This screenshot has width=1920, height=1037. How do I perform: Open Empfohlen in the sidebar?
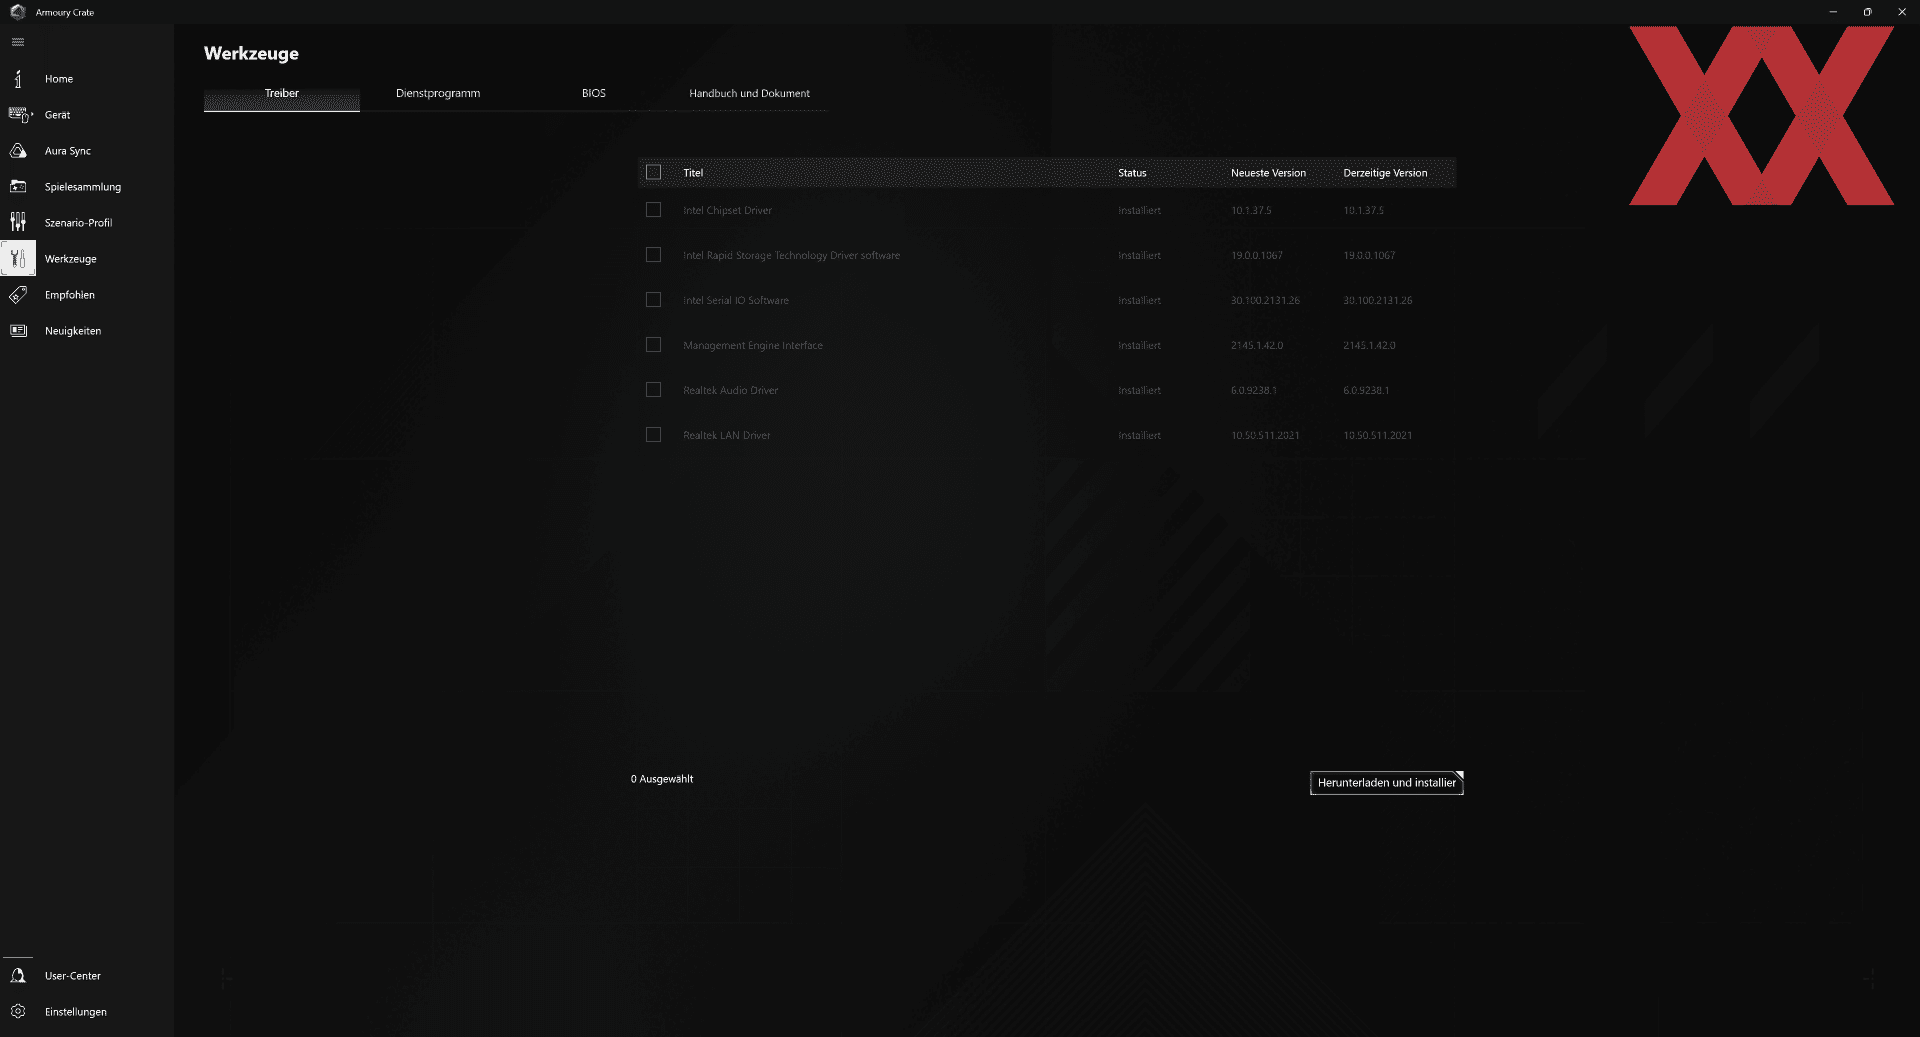(70, 295)
